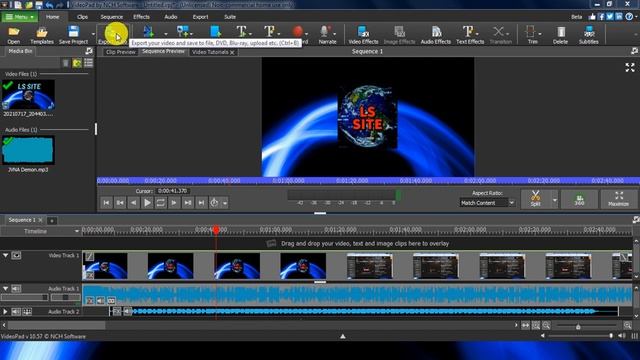Open the Templates tool

(42, 34)
